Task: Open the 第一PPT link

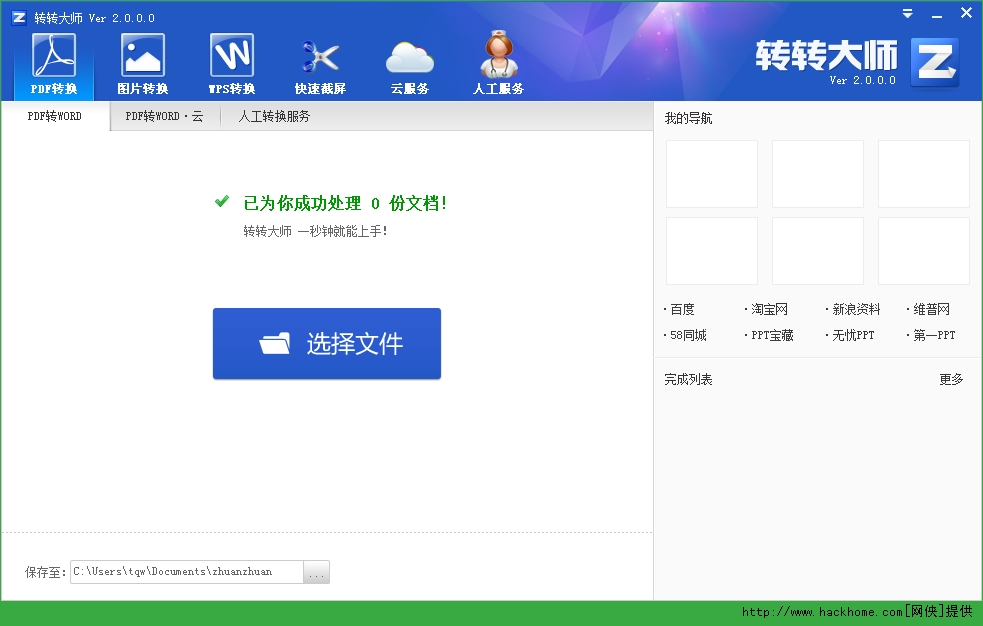Action: pyautogui.click(x=934, y=335)
